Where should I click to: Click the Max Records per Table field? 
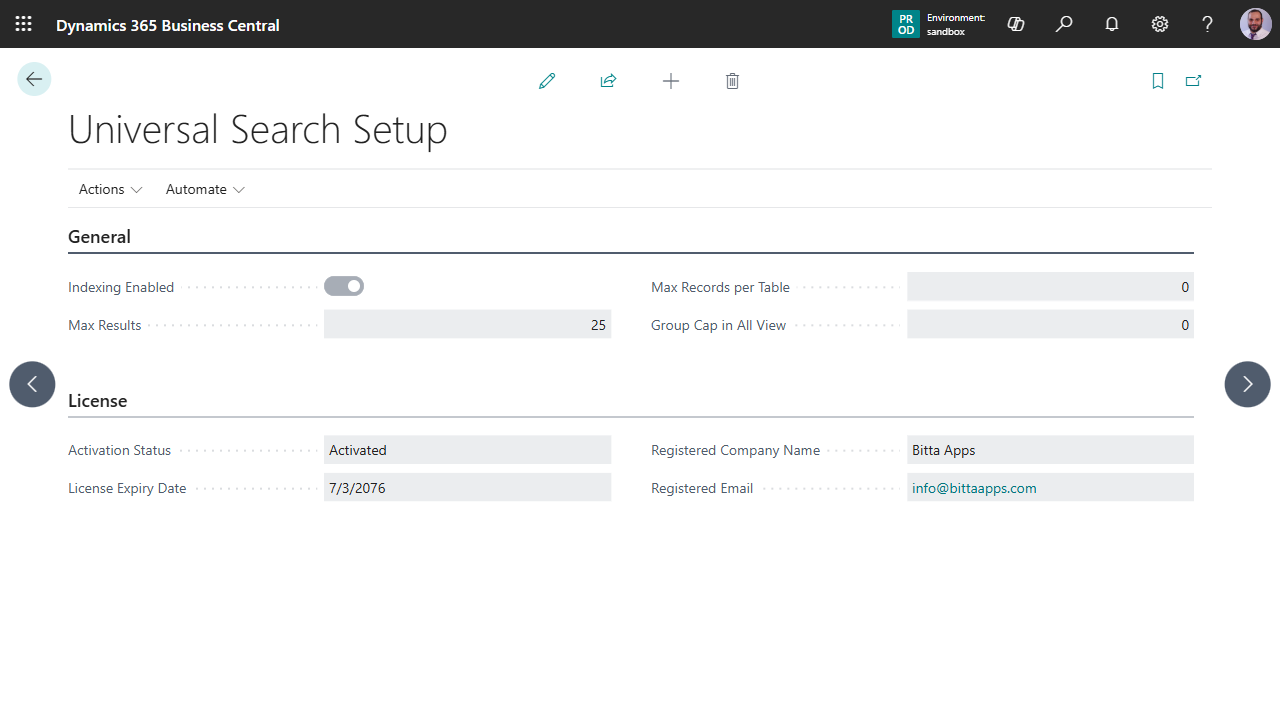[1050, 287]
